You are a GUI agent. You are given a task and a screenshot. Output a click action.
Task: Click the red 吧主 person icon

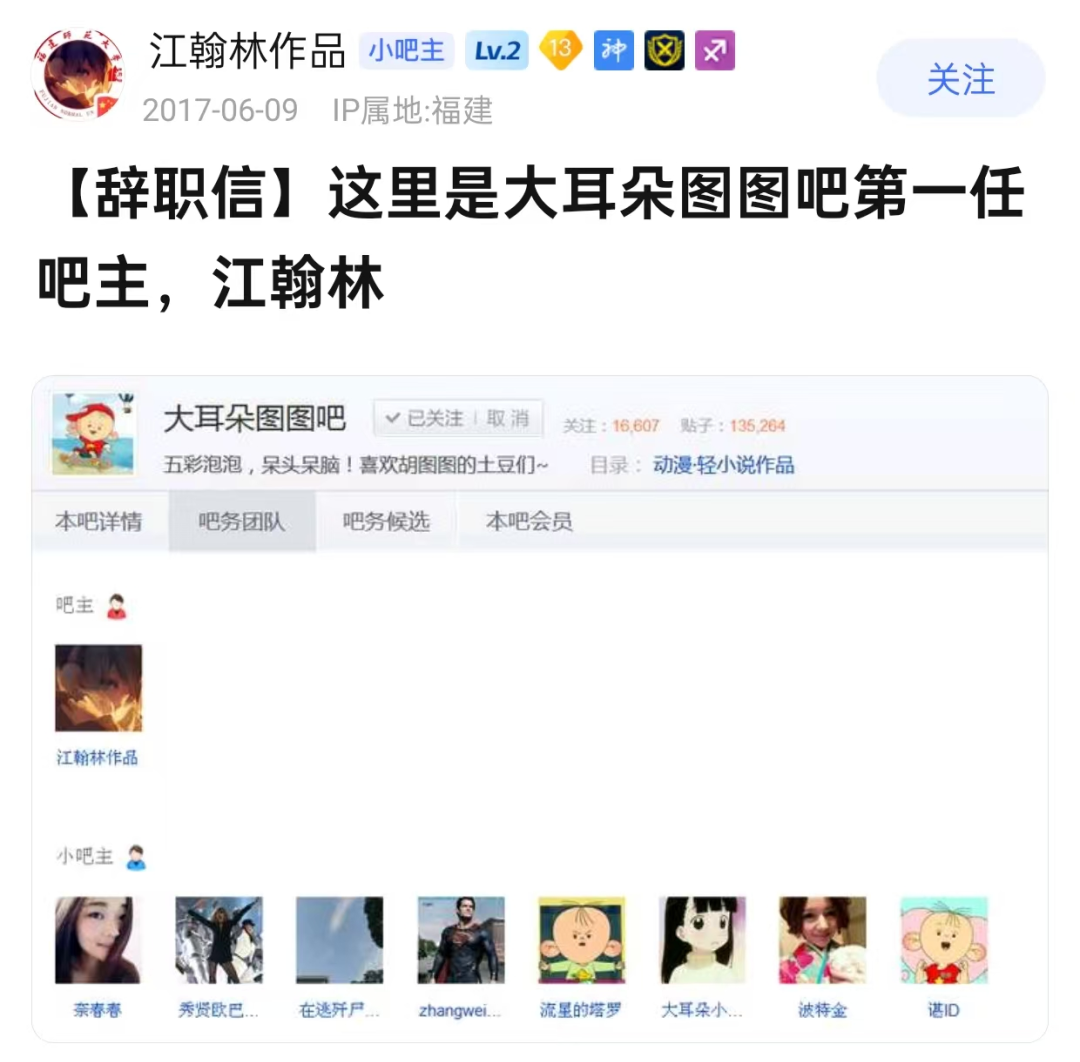pos(117,606)
